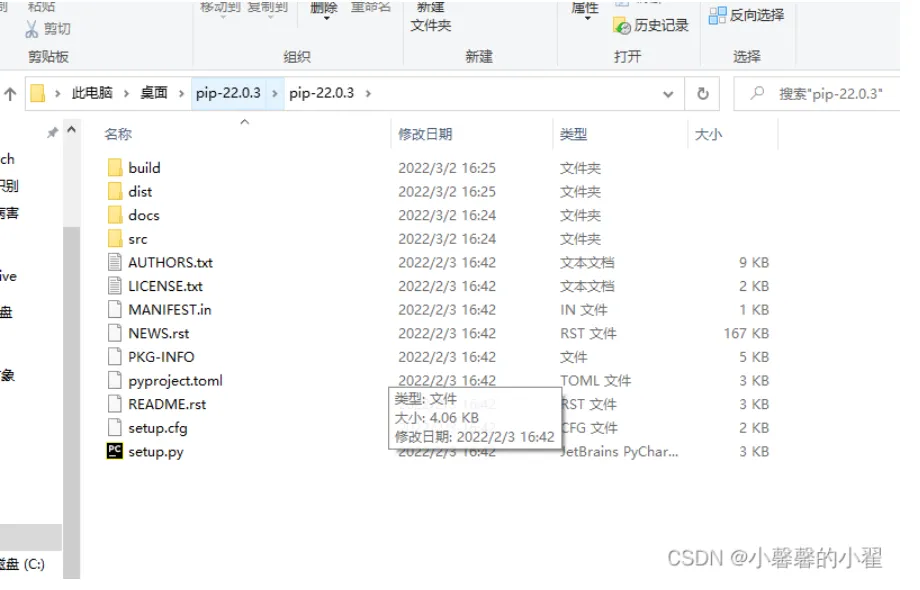Sort by the Date modified column header
The image size is (920, 590).
(x=425, y=134)
